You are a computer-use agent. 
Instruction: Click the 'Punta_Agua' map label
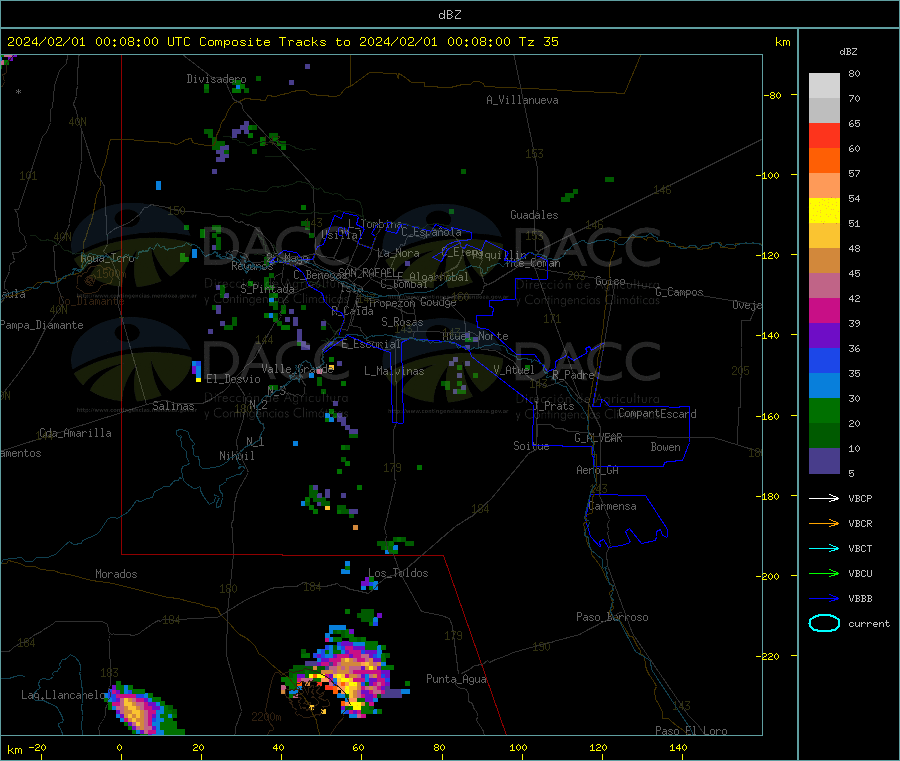pos(456,680)
